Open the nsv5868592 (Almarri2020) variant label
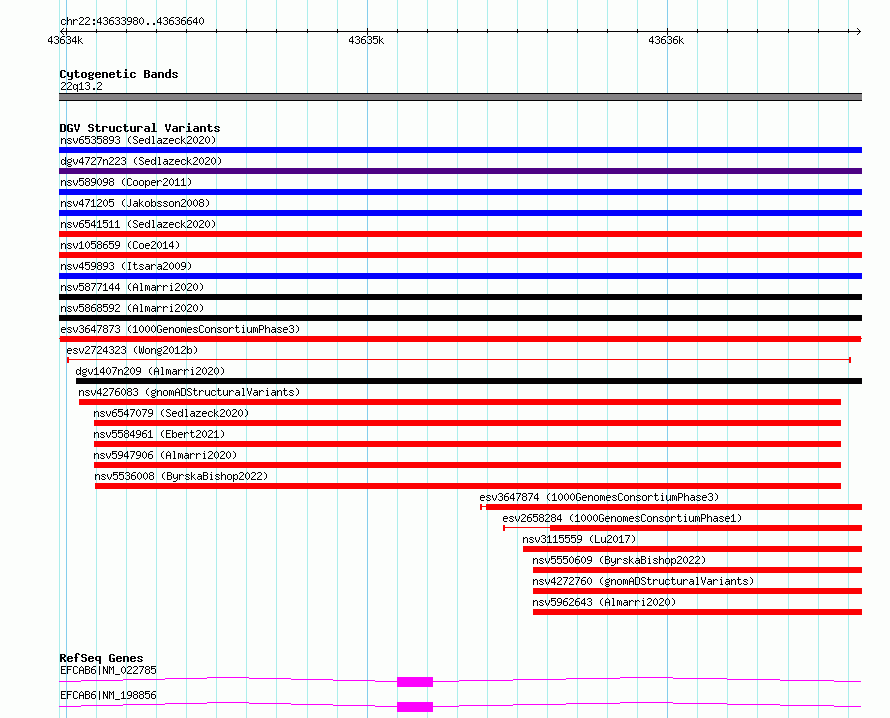This screenshot has width=890, height=718. click(132, 308)
